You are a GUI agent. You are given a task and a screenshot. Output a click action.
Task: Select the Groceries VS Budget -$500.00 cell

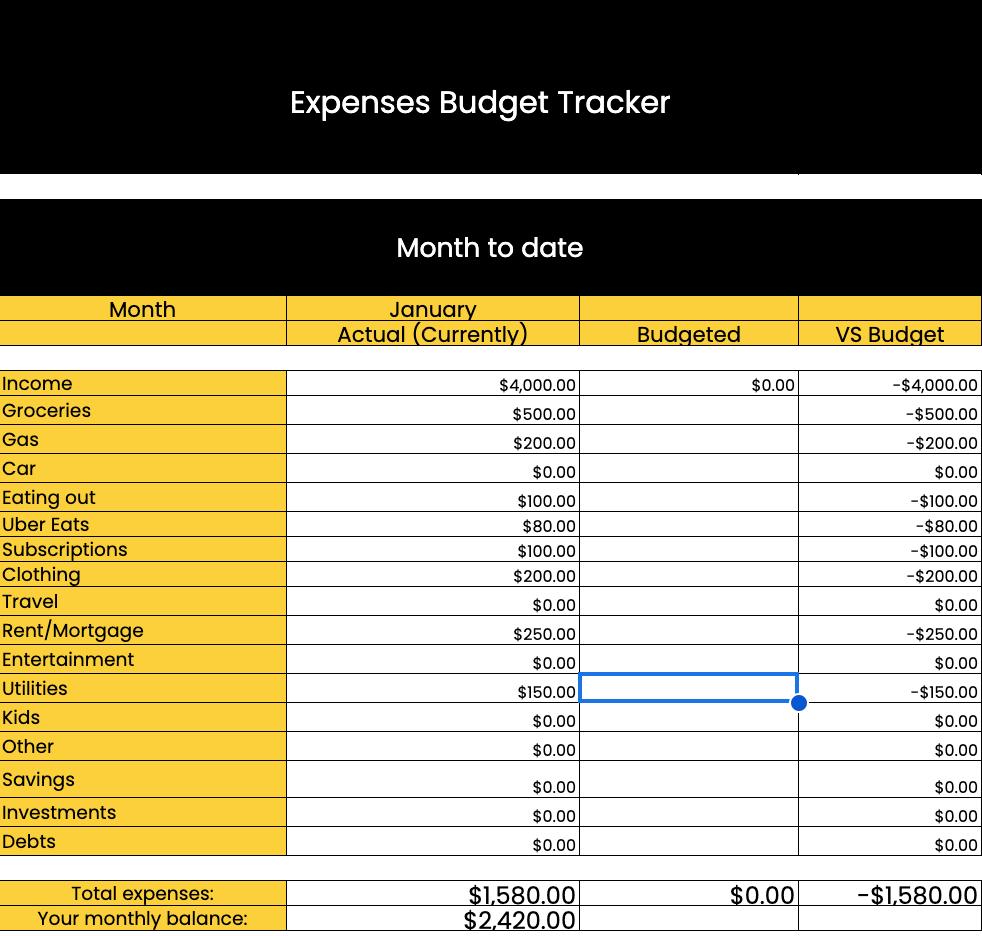click(x=890, y=410)
